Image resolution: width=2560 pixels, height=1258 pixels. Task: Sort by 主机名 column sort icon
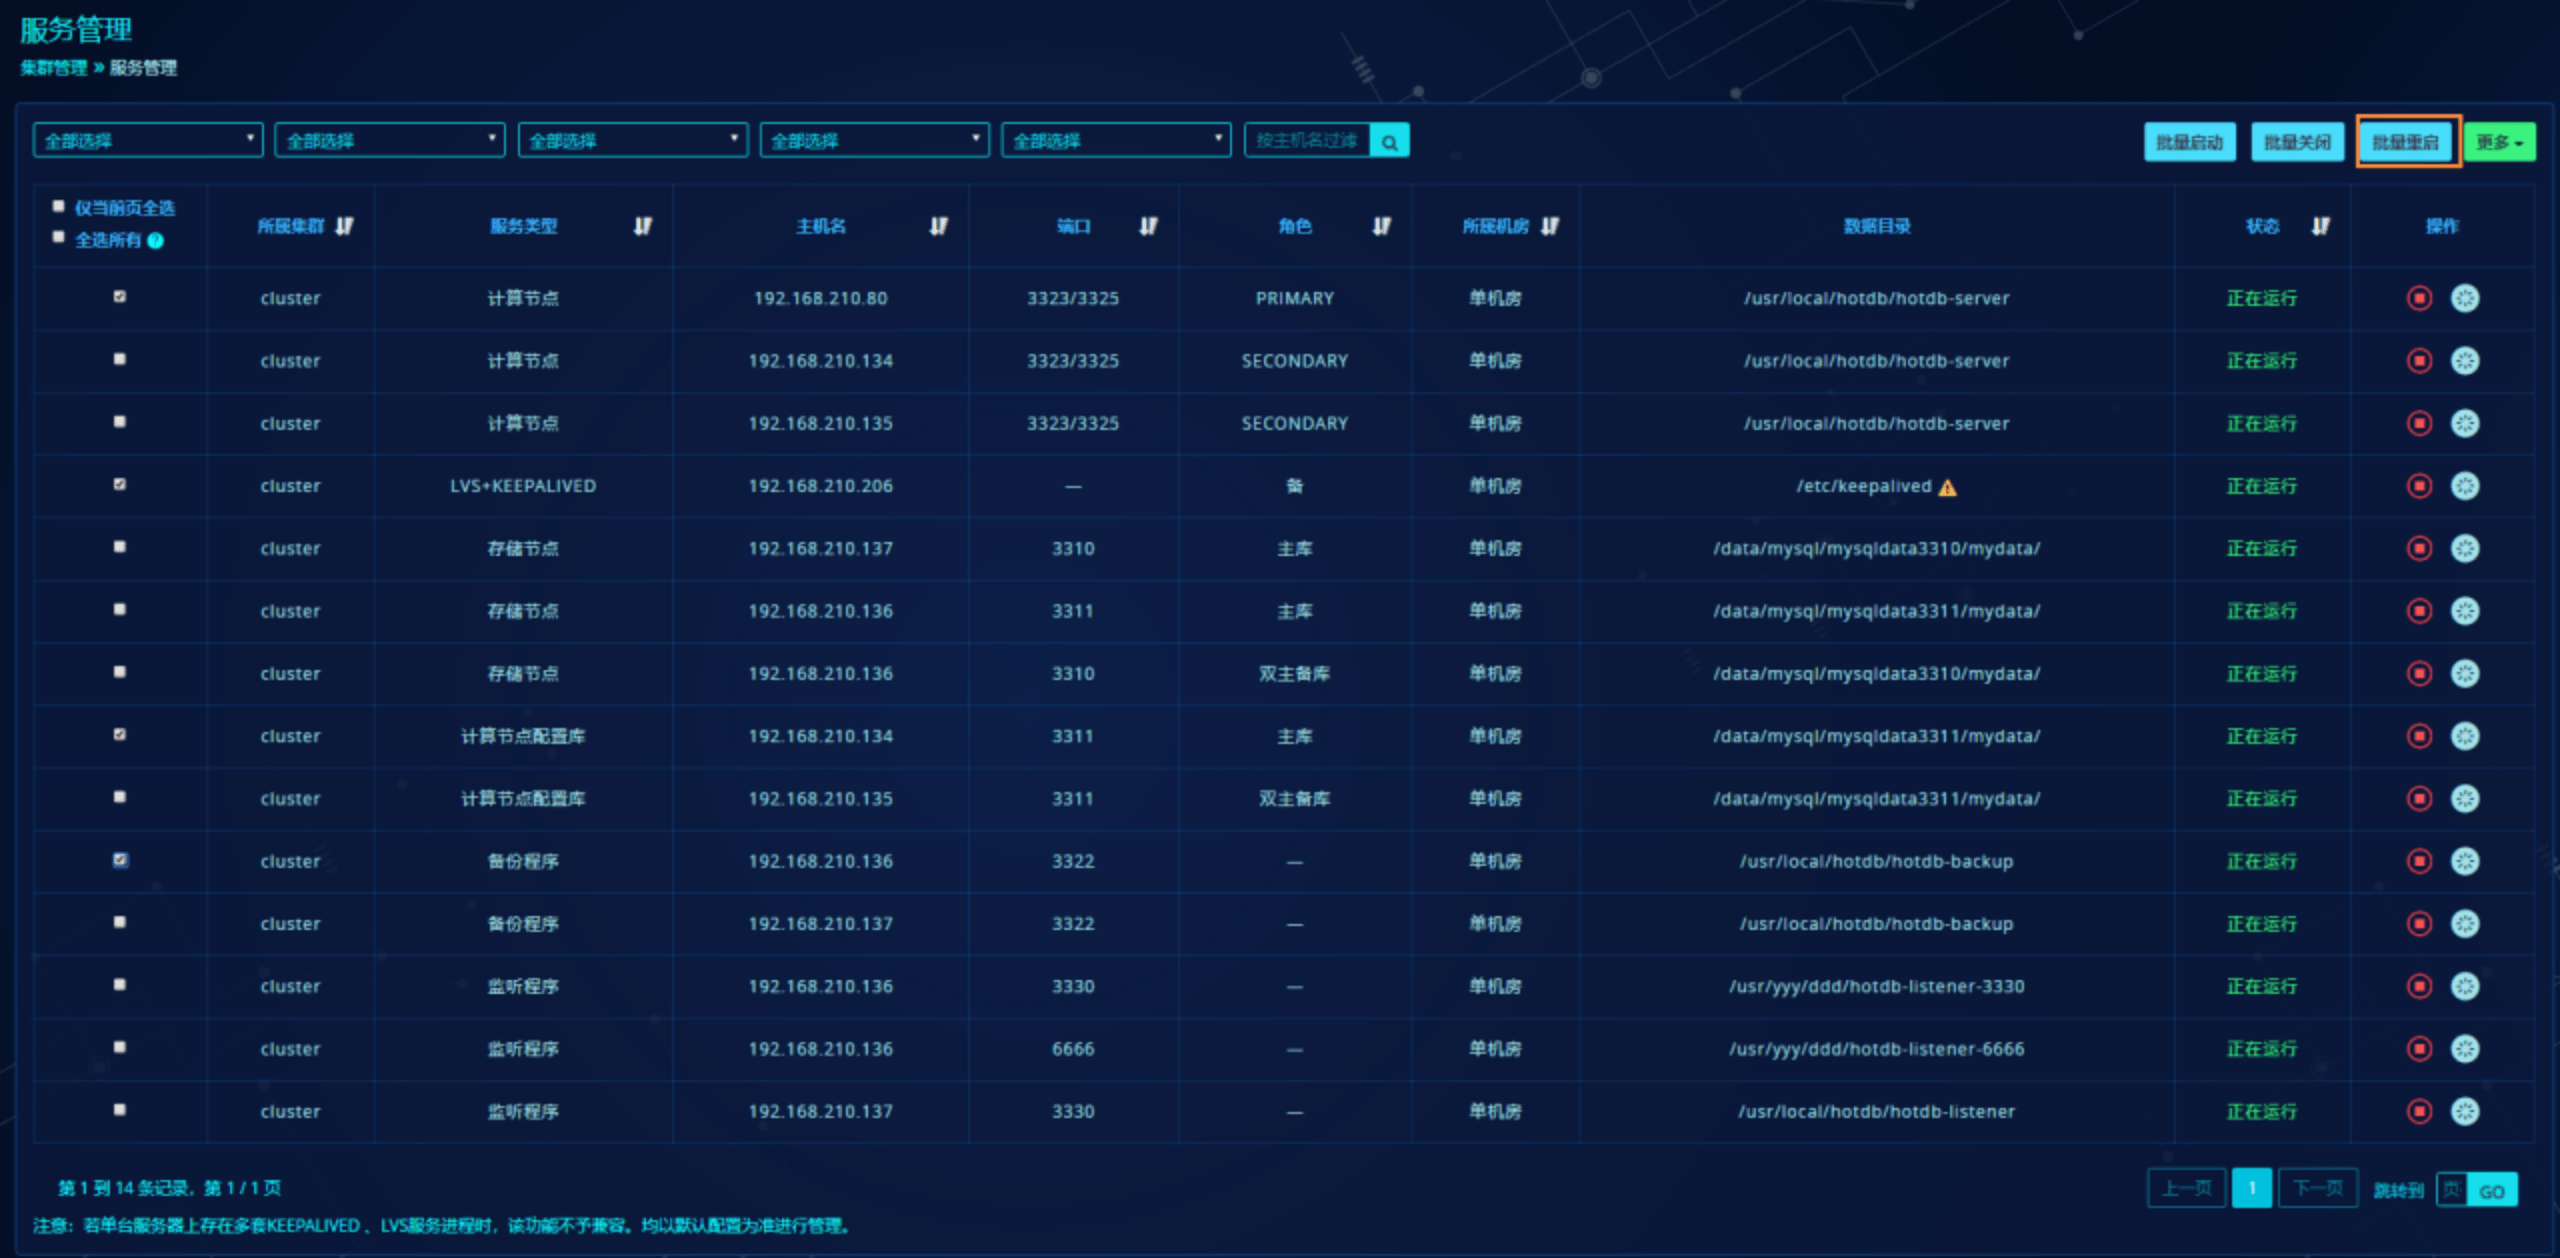[x=938, y=226]
